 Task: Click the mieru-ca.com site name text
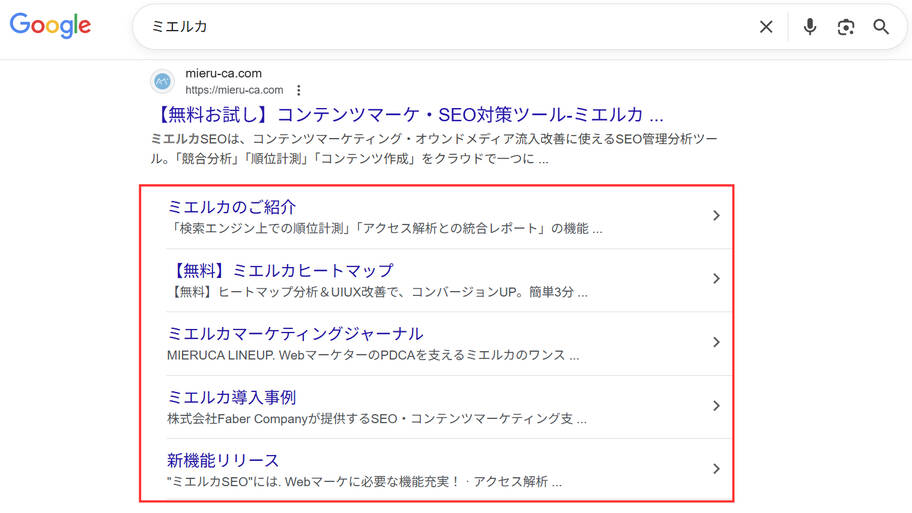coord(223,73)
